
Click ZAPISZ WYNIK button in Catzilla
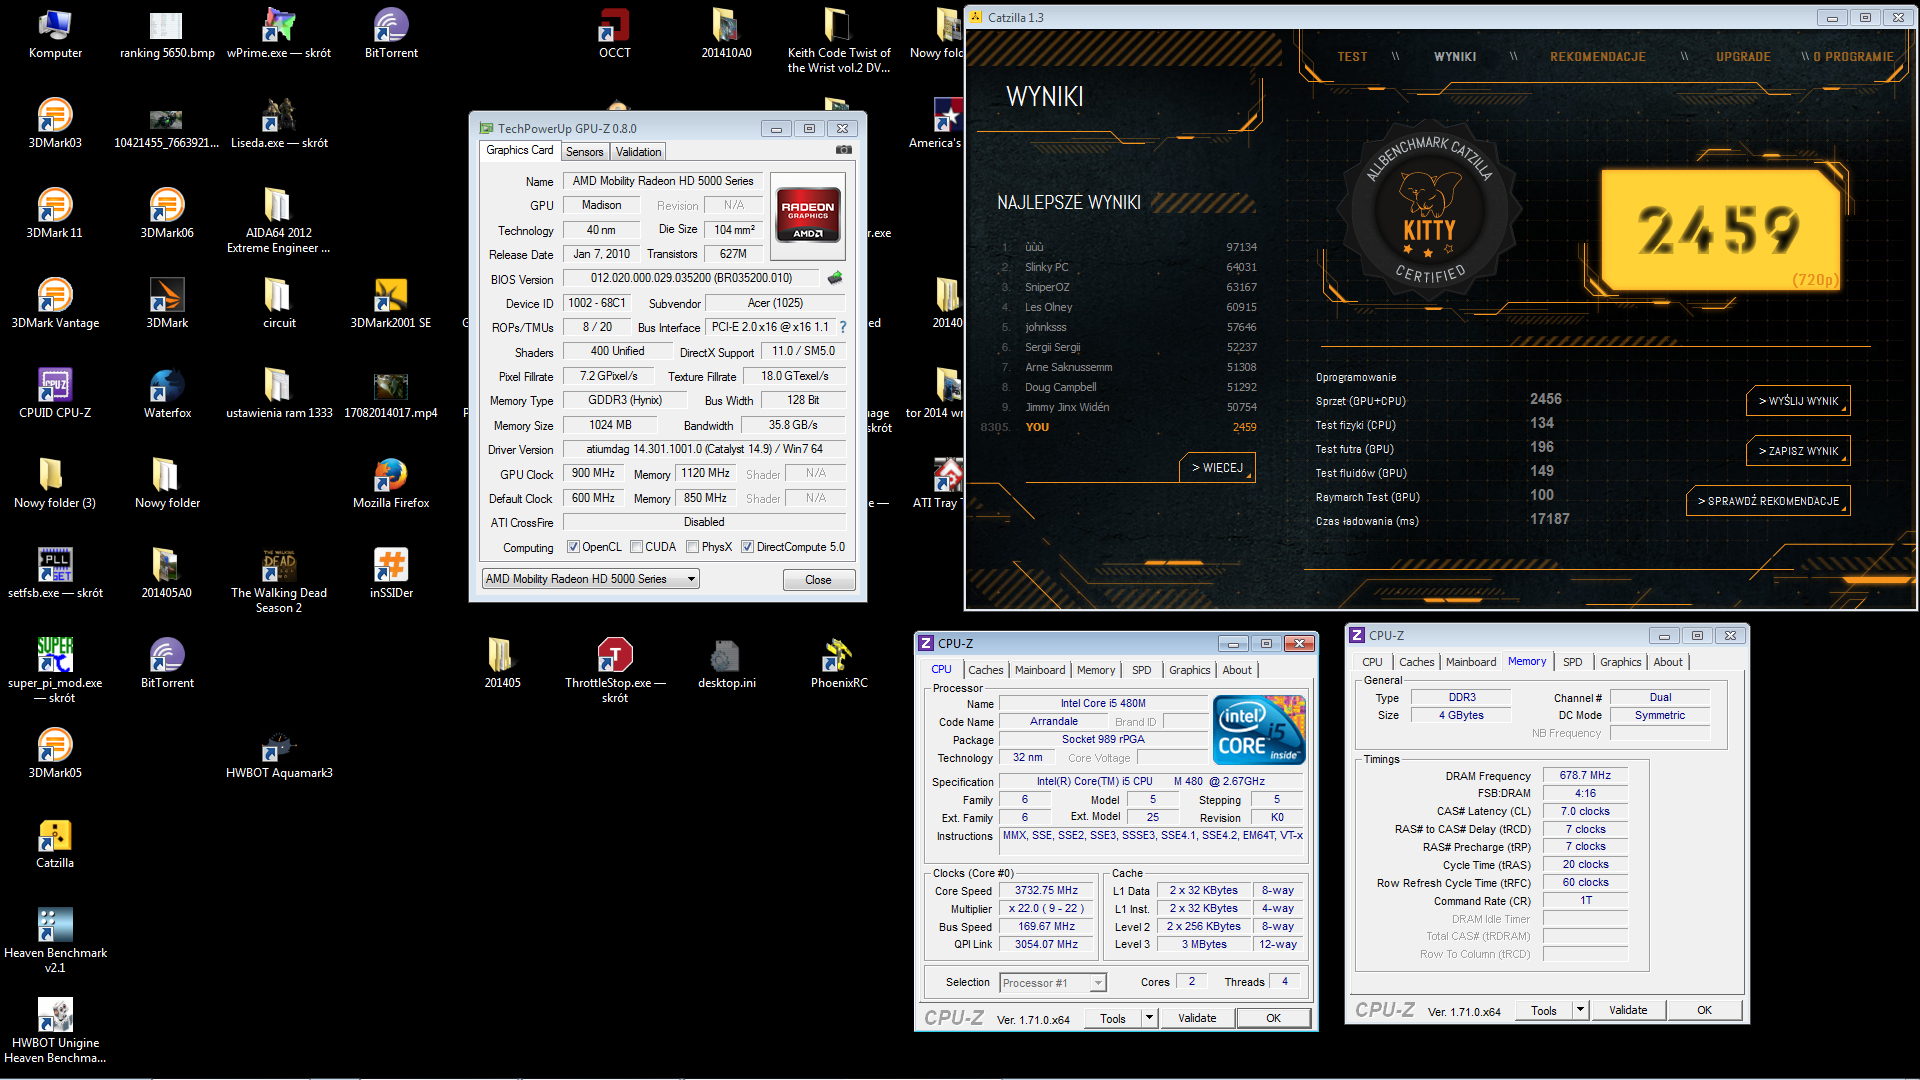[x=1798, y=451]
